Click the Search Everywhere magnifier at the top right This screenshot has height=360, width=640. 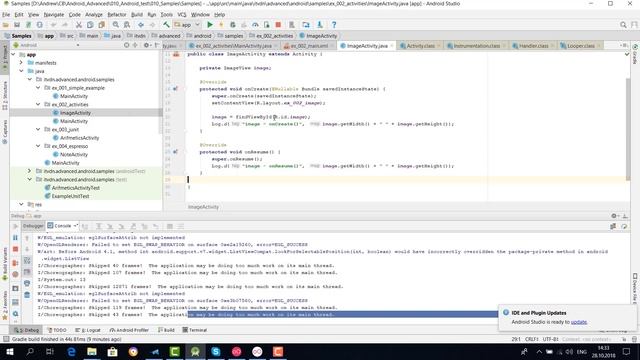tap(623, 25)
